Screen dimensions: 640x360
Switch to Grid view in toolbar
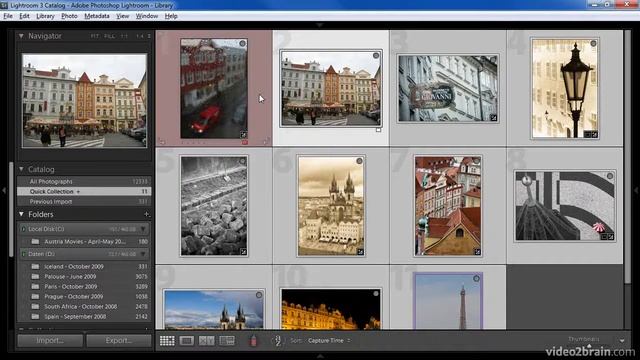pos(167,340)
